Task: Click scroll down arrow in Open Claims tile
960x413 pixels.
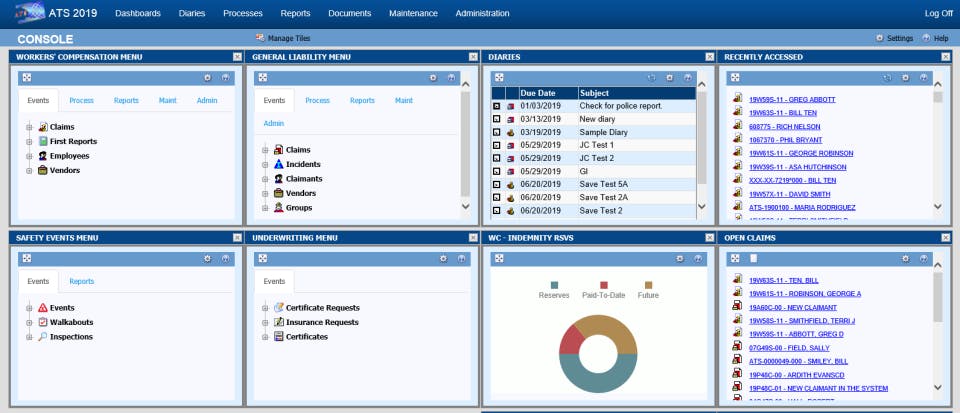Action: click(x=937, y=387)
